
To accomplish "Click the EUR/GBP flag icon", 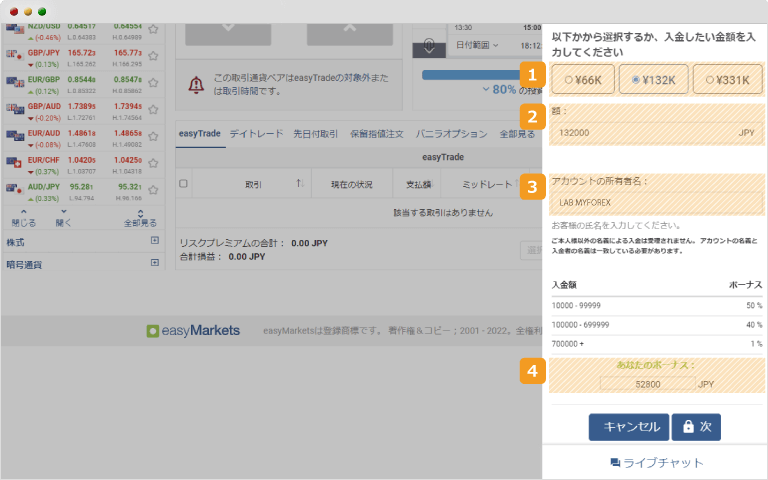I will [x=15, y=82].
